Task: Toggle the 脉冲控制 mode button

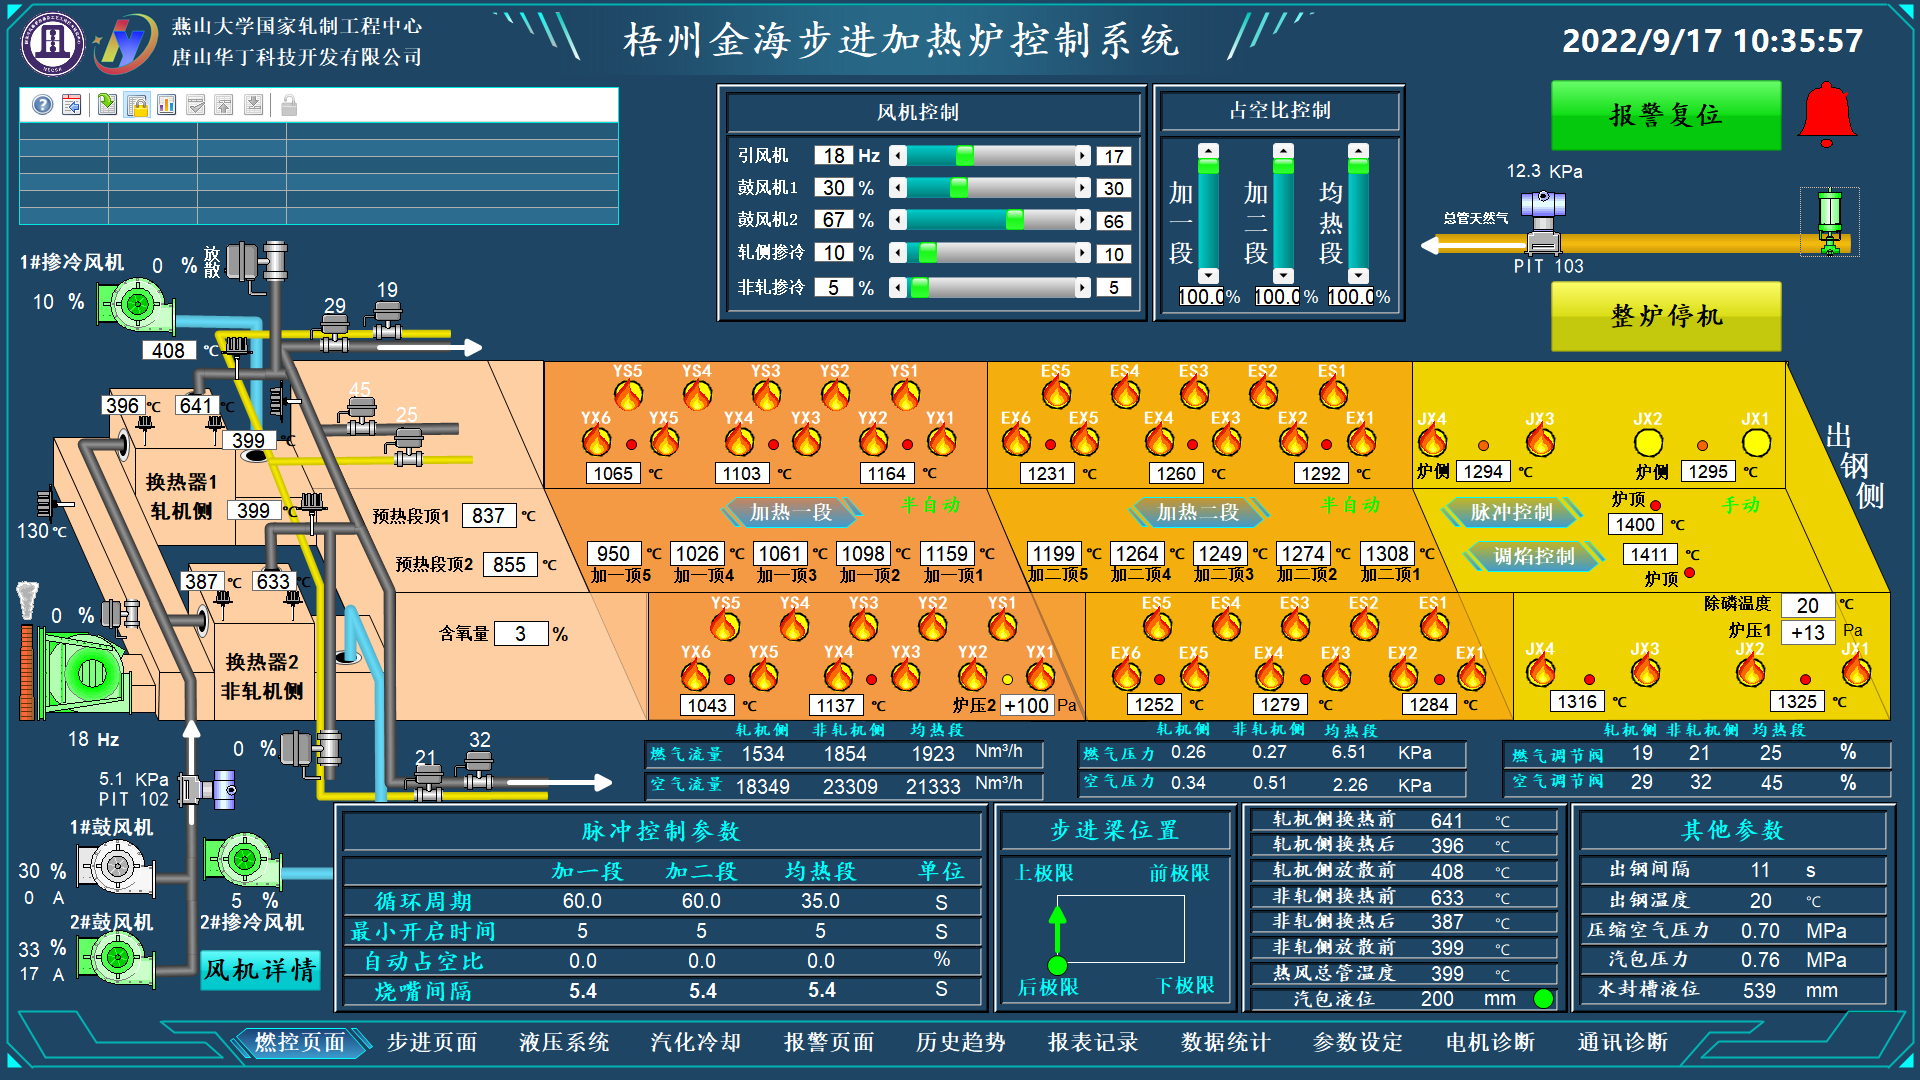Action: point(1511,512)
